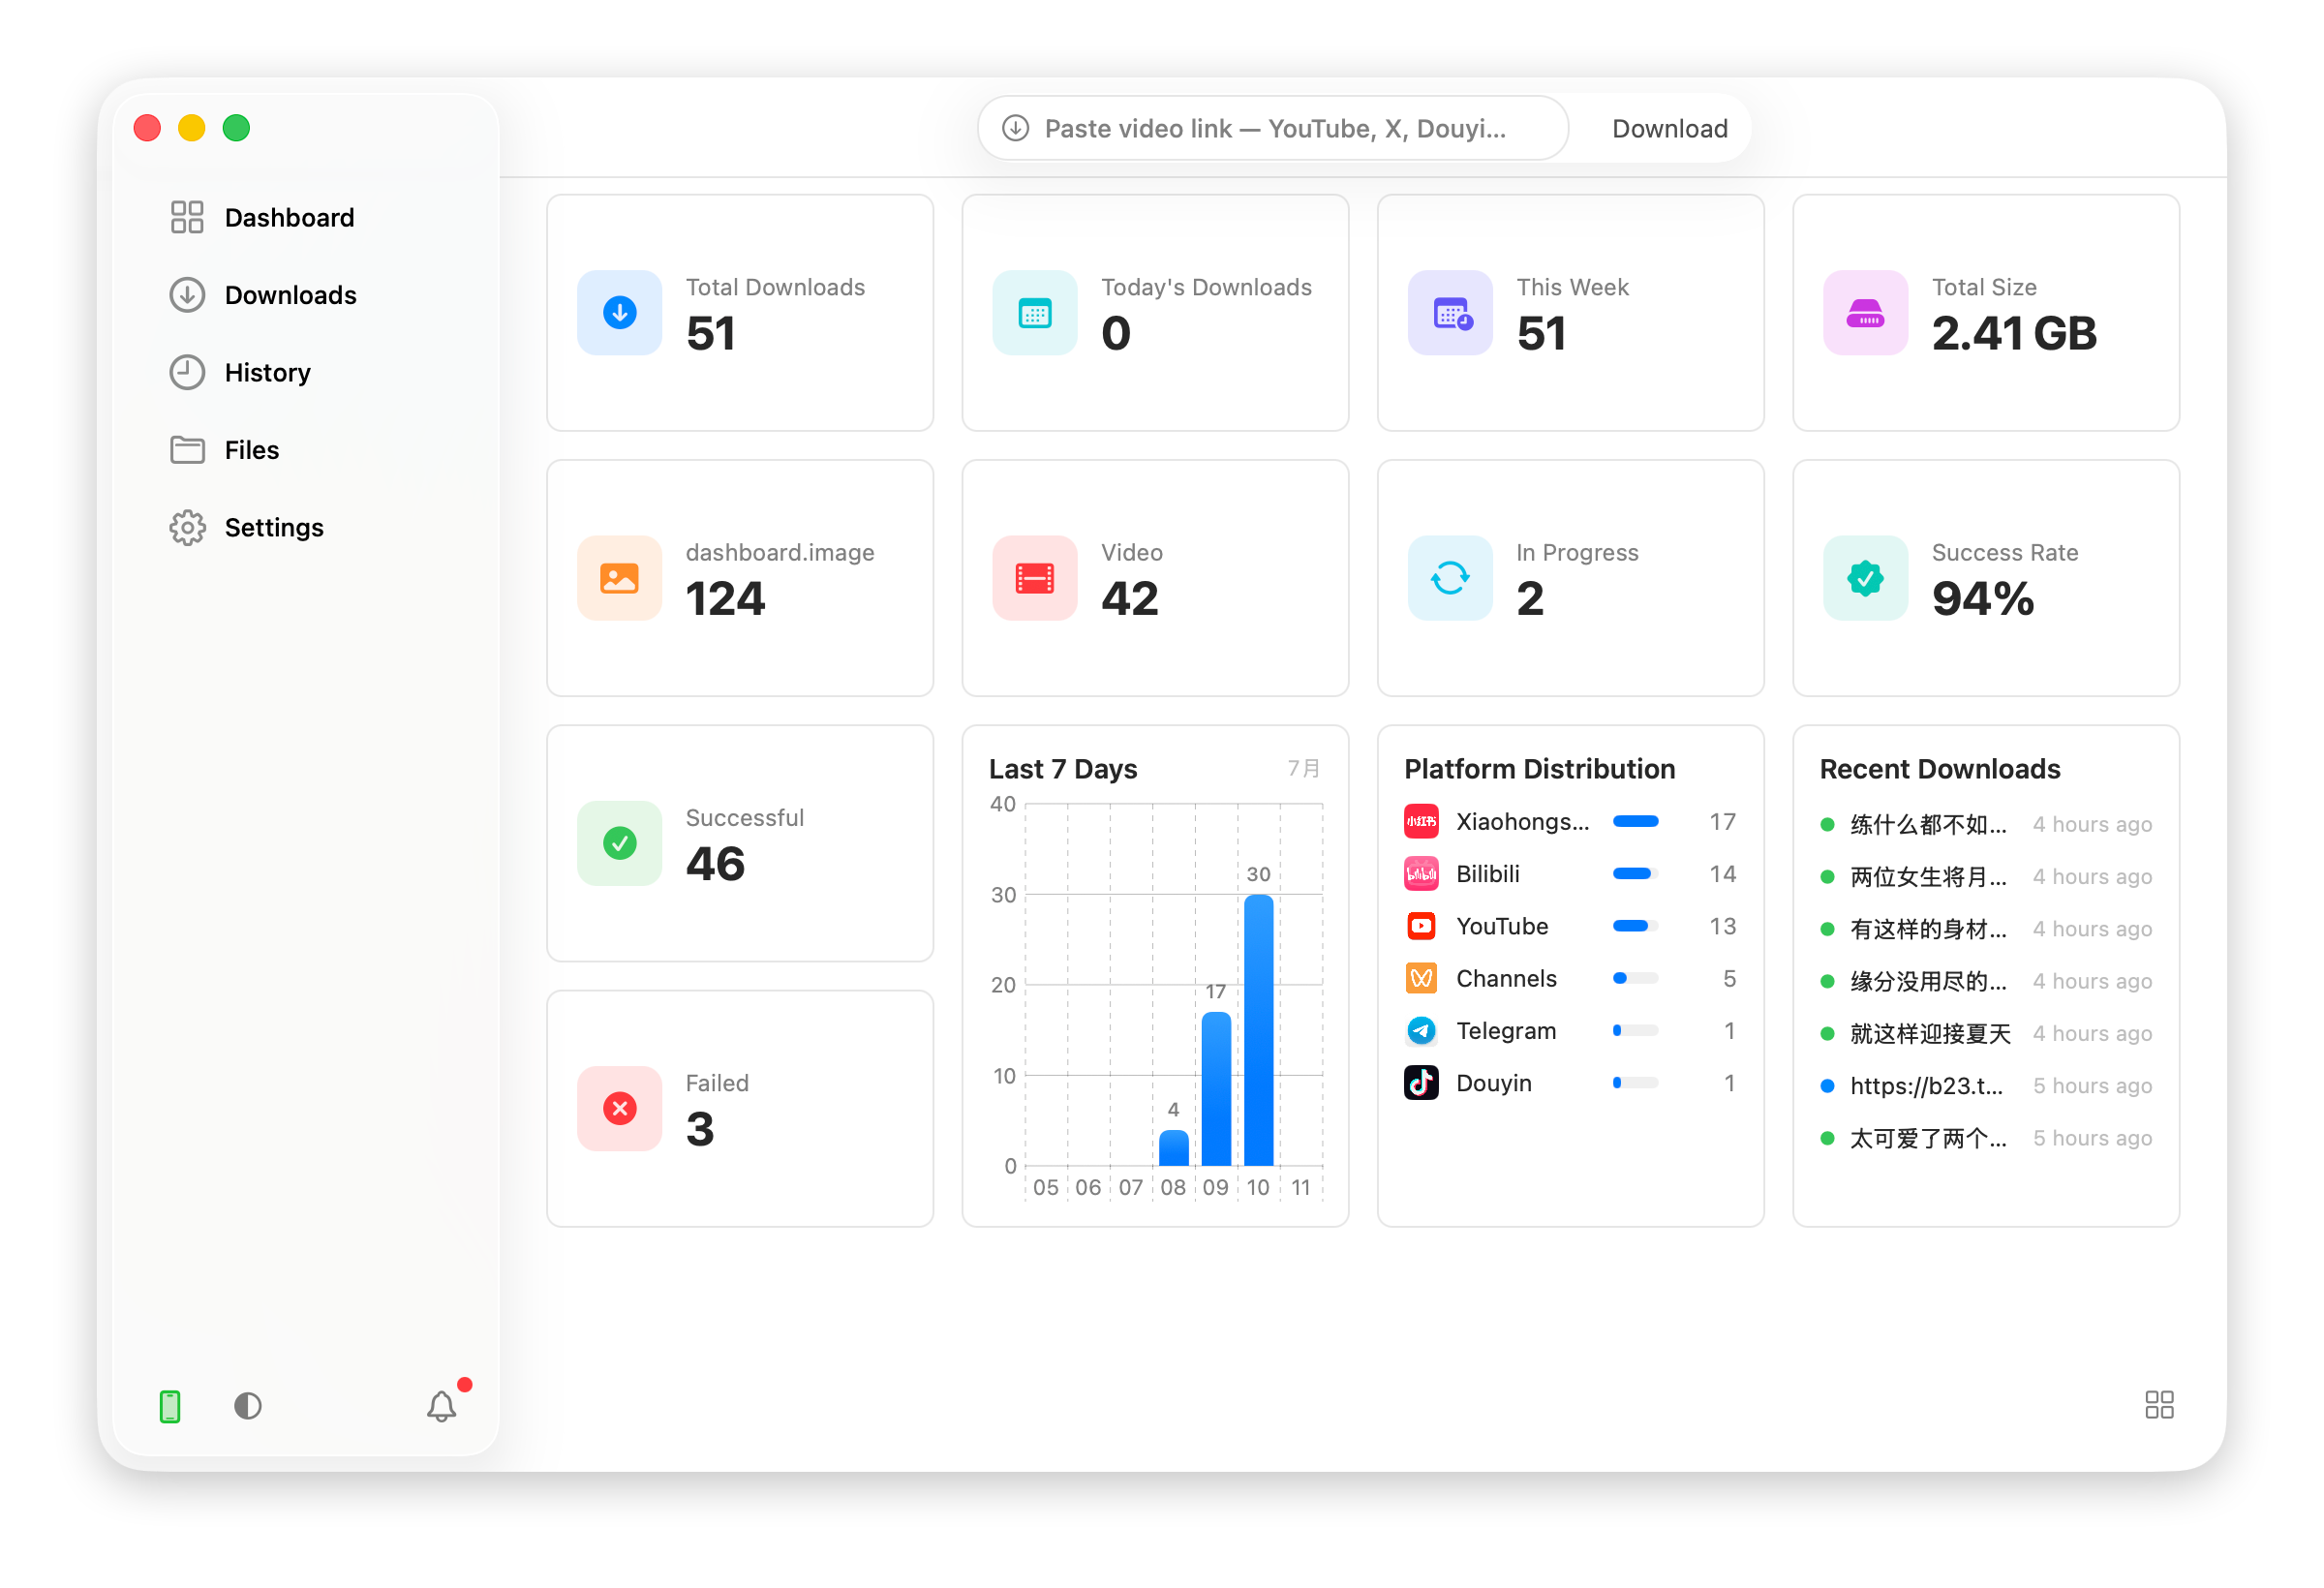Click the YouTube distribution progress bar
2324x1588 pixels.
click(x=1635, y=926)
